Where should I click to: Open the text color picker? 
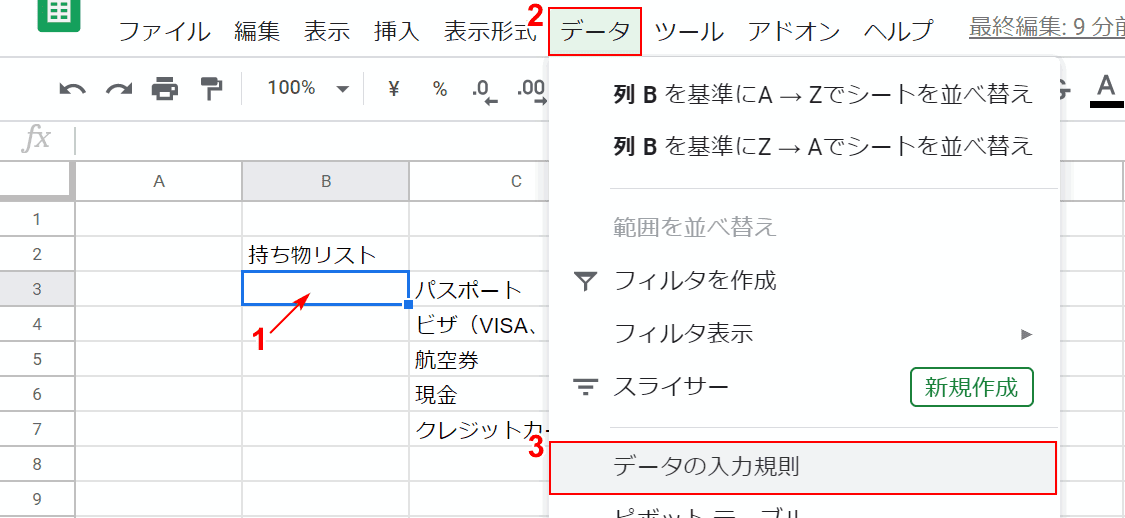1106,91
